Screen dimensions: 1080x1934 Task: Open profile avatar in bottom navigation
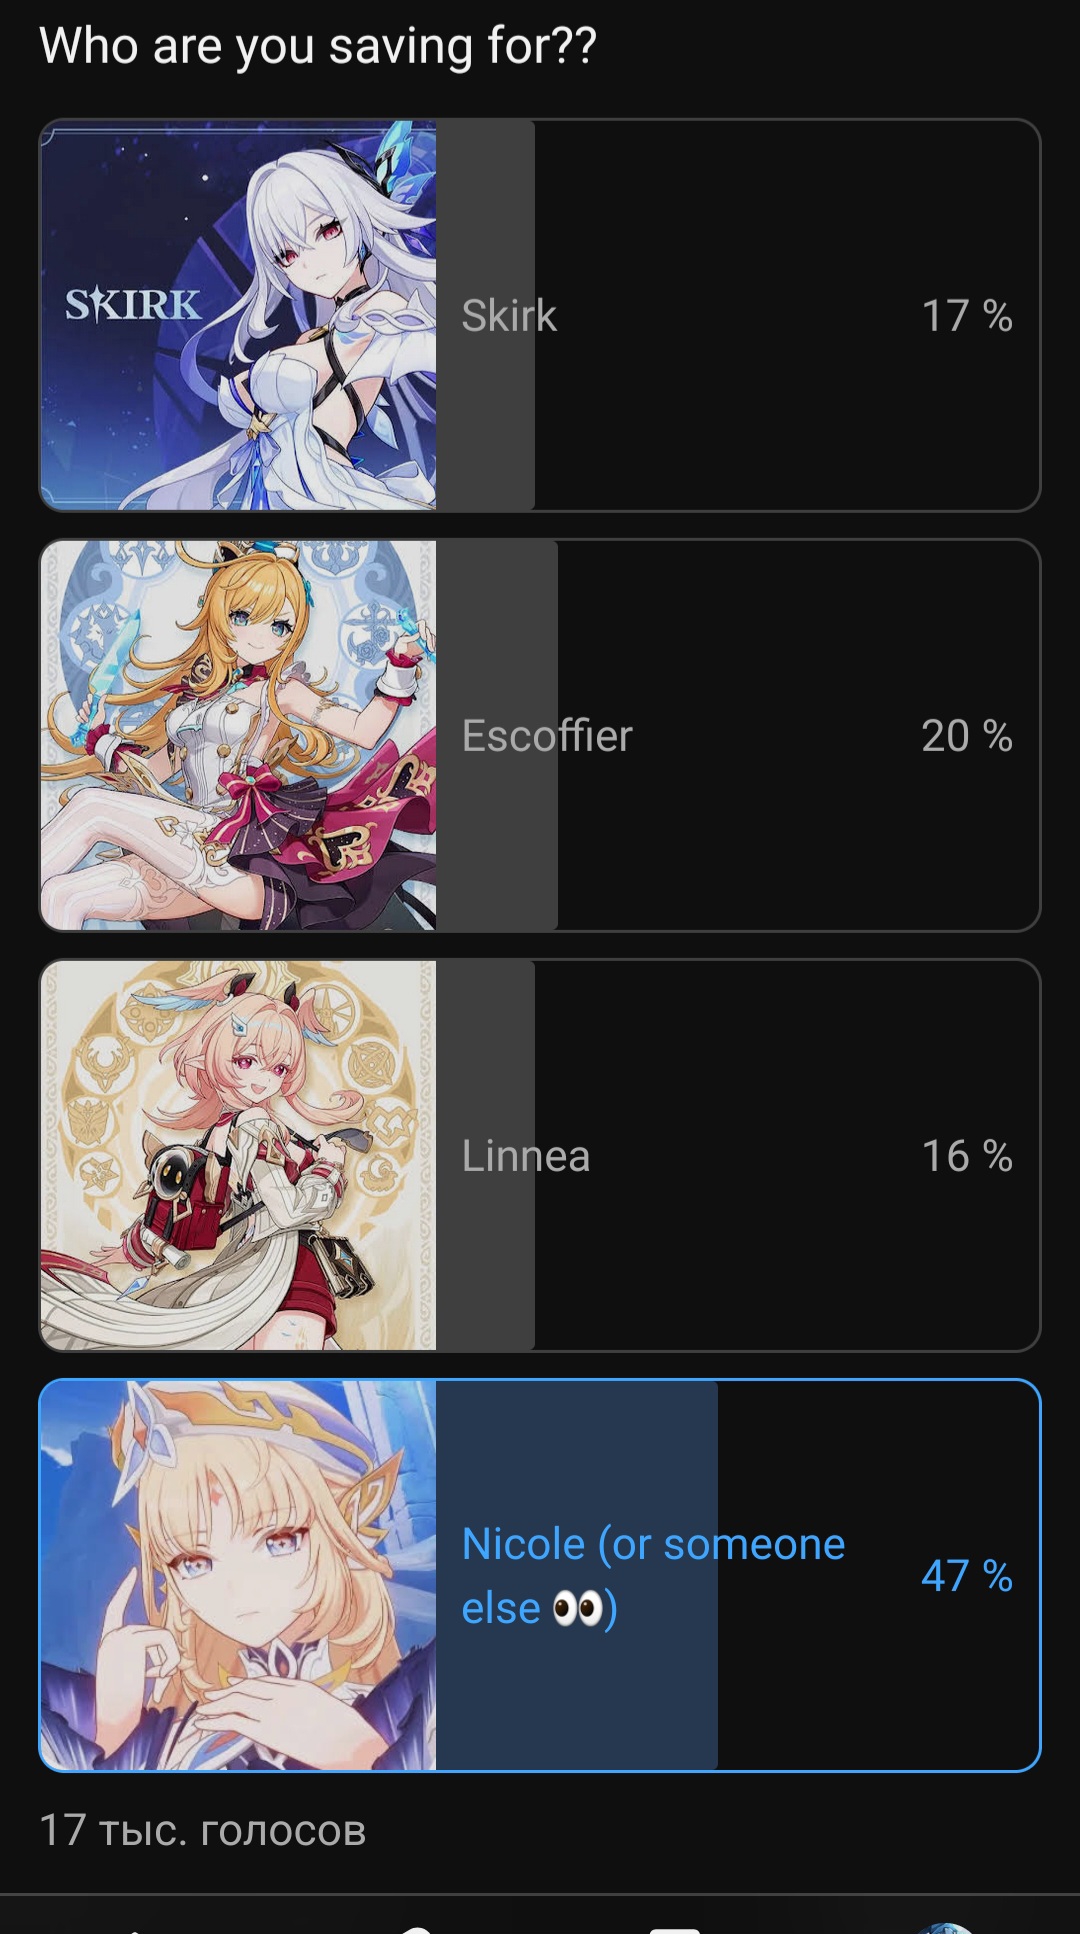945,1928
